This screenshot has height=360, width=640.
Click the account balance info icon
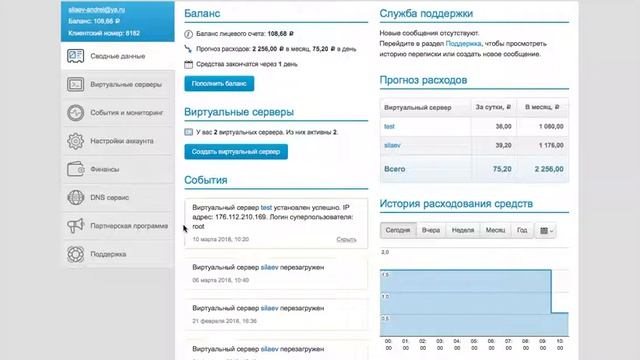pos(188,34)
